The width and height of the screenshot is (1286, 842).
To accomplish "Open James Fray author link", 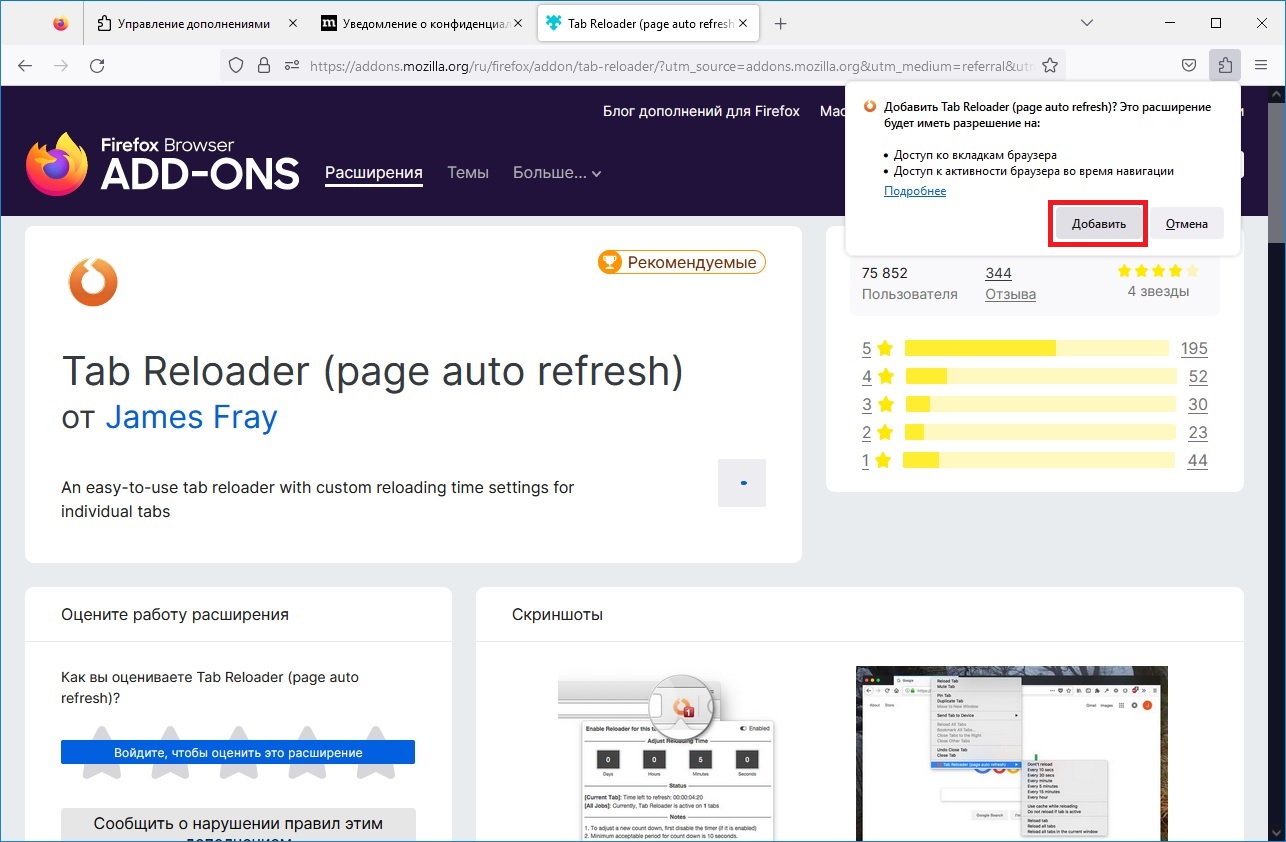I will click(191, 416).
